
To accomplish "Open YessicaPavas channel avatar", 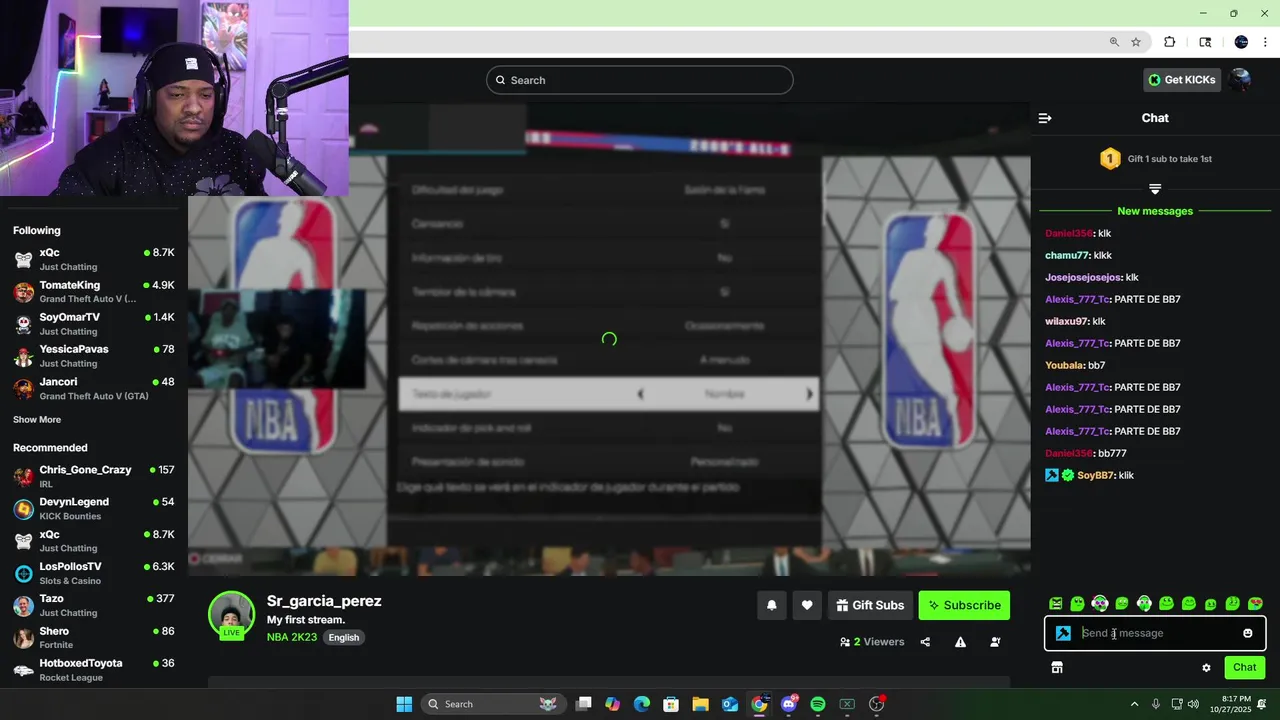I will (23, 356).
